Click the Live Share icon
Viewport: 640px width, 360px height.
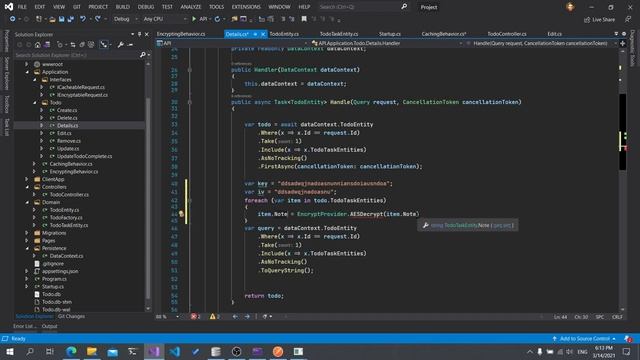coord(587,20)
